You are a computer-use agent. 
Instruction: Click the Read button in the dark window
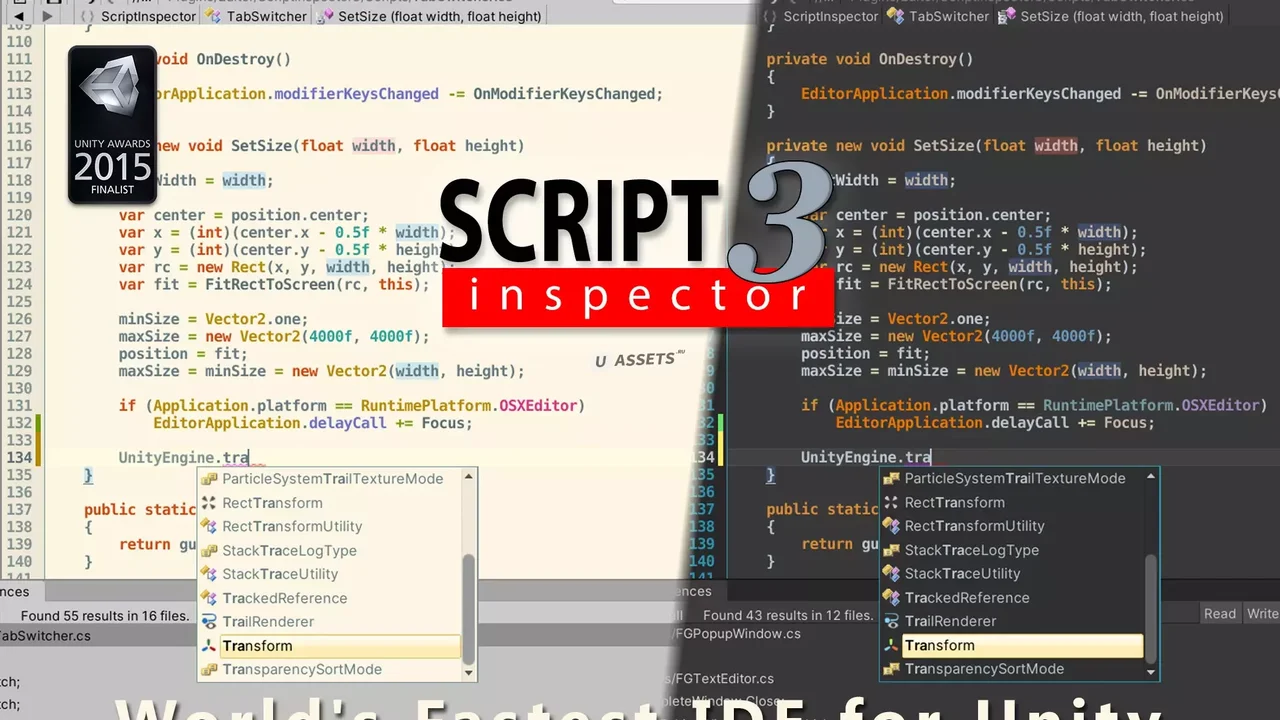pos(1220,614)
